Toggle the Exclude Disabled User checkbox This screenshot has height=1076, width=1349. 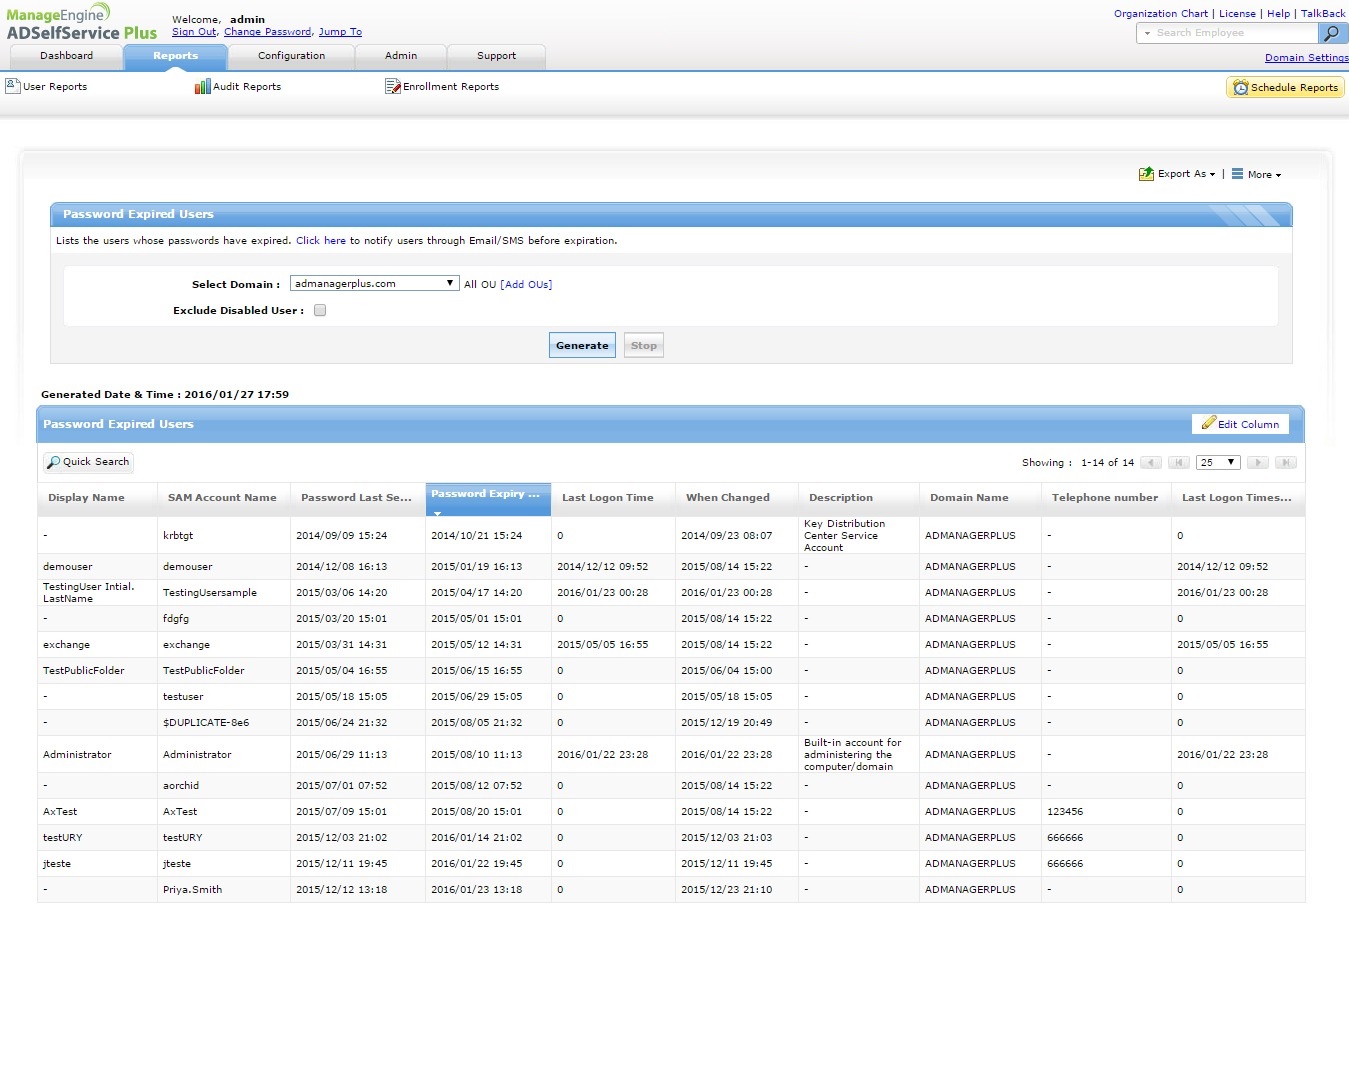[x=320, y=310]
